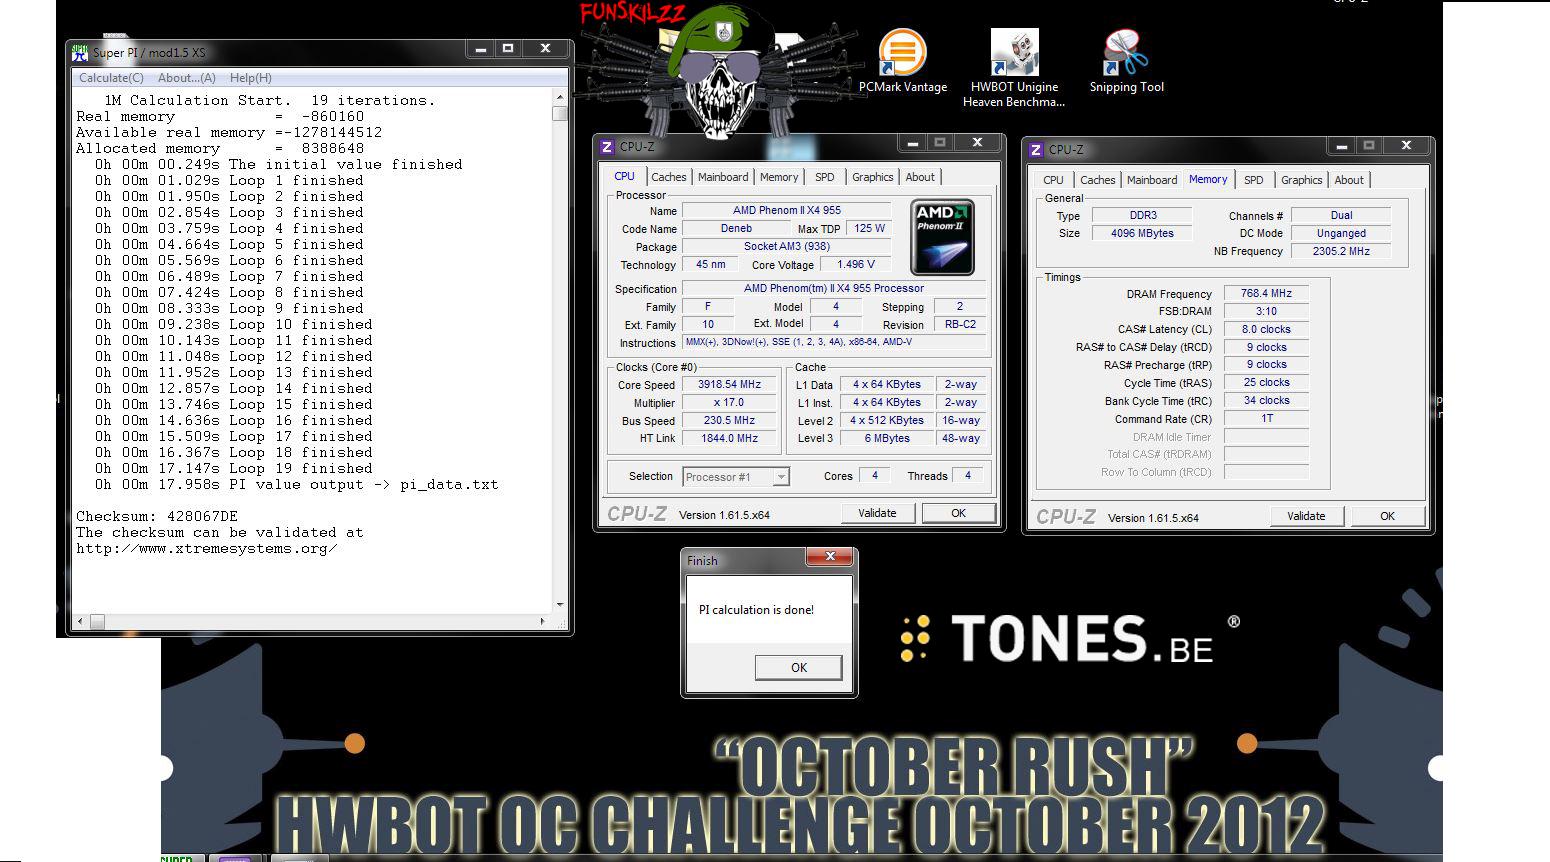
Task: Minimize the CPU-Z CPU window
Action: pyautogui.click(x=913, y=143)
